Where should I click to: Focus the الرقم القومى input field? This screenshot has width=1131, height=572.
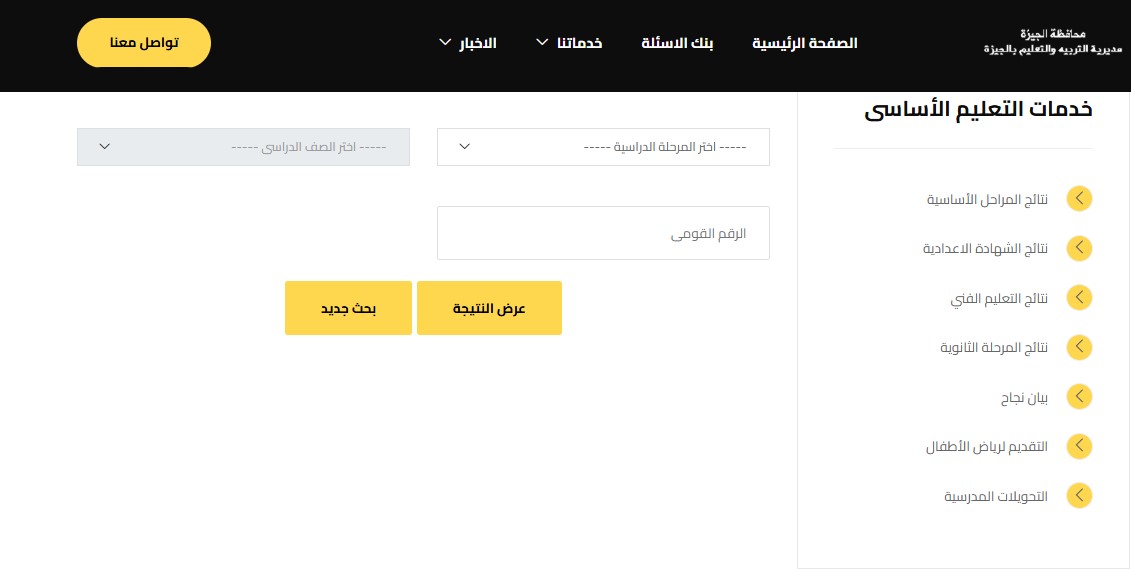[x=603, y=233]
